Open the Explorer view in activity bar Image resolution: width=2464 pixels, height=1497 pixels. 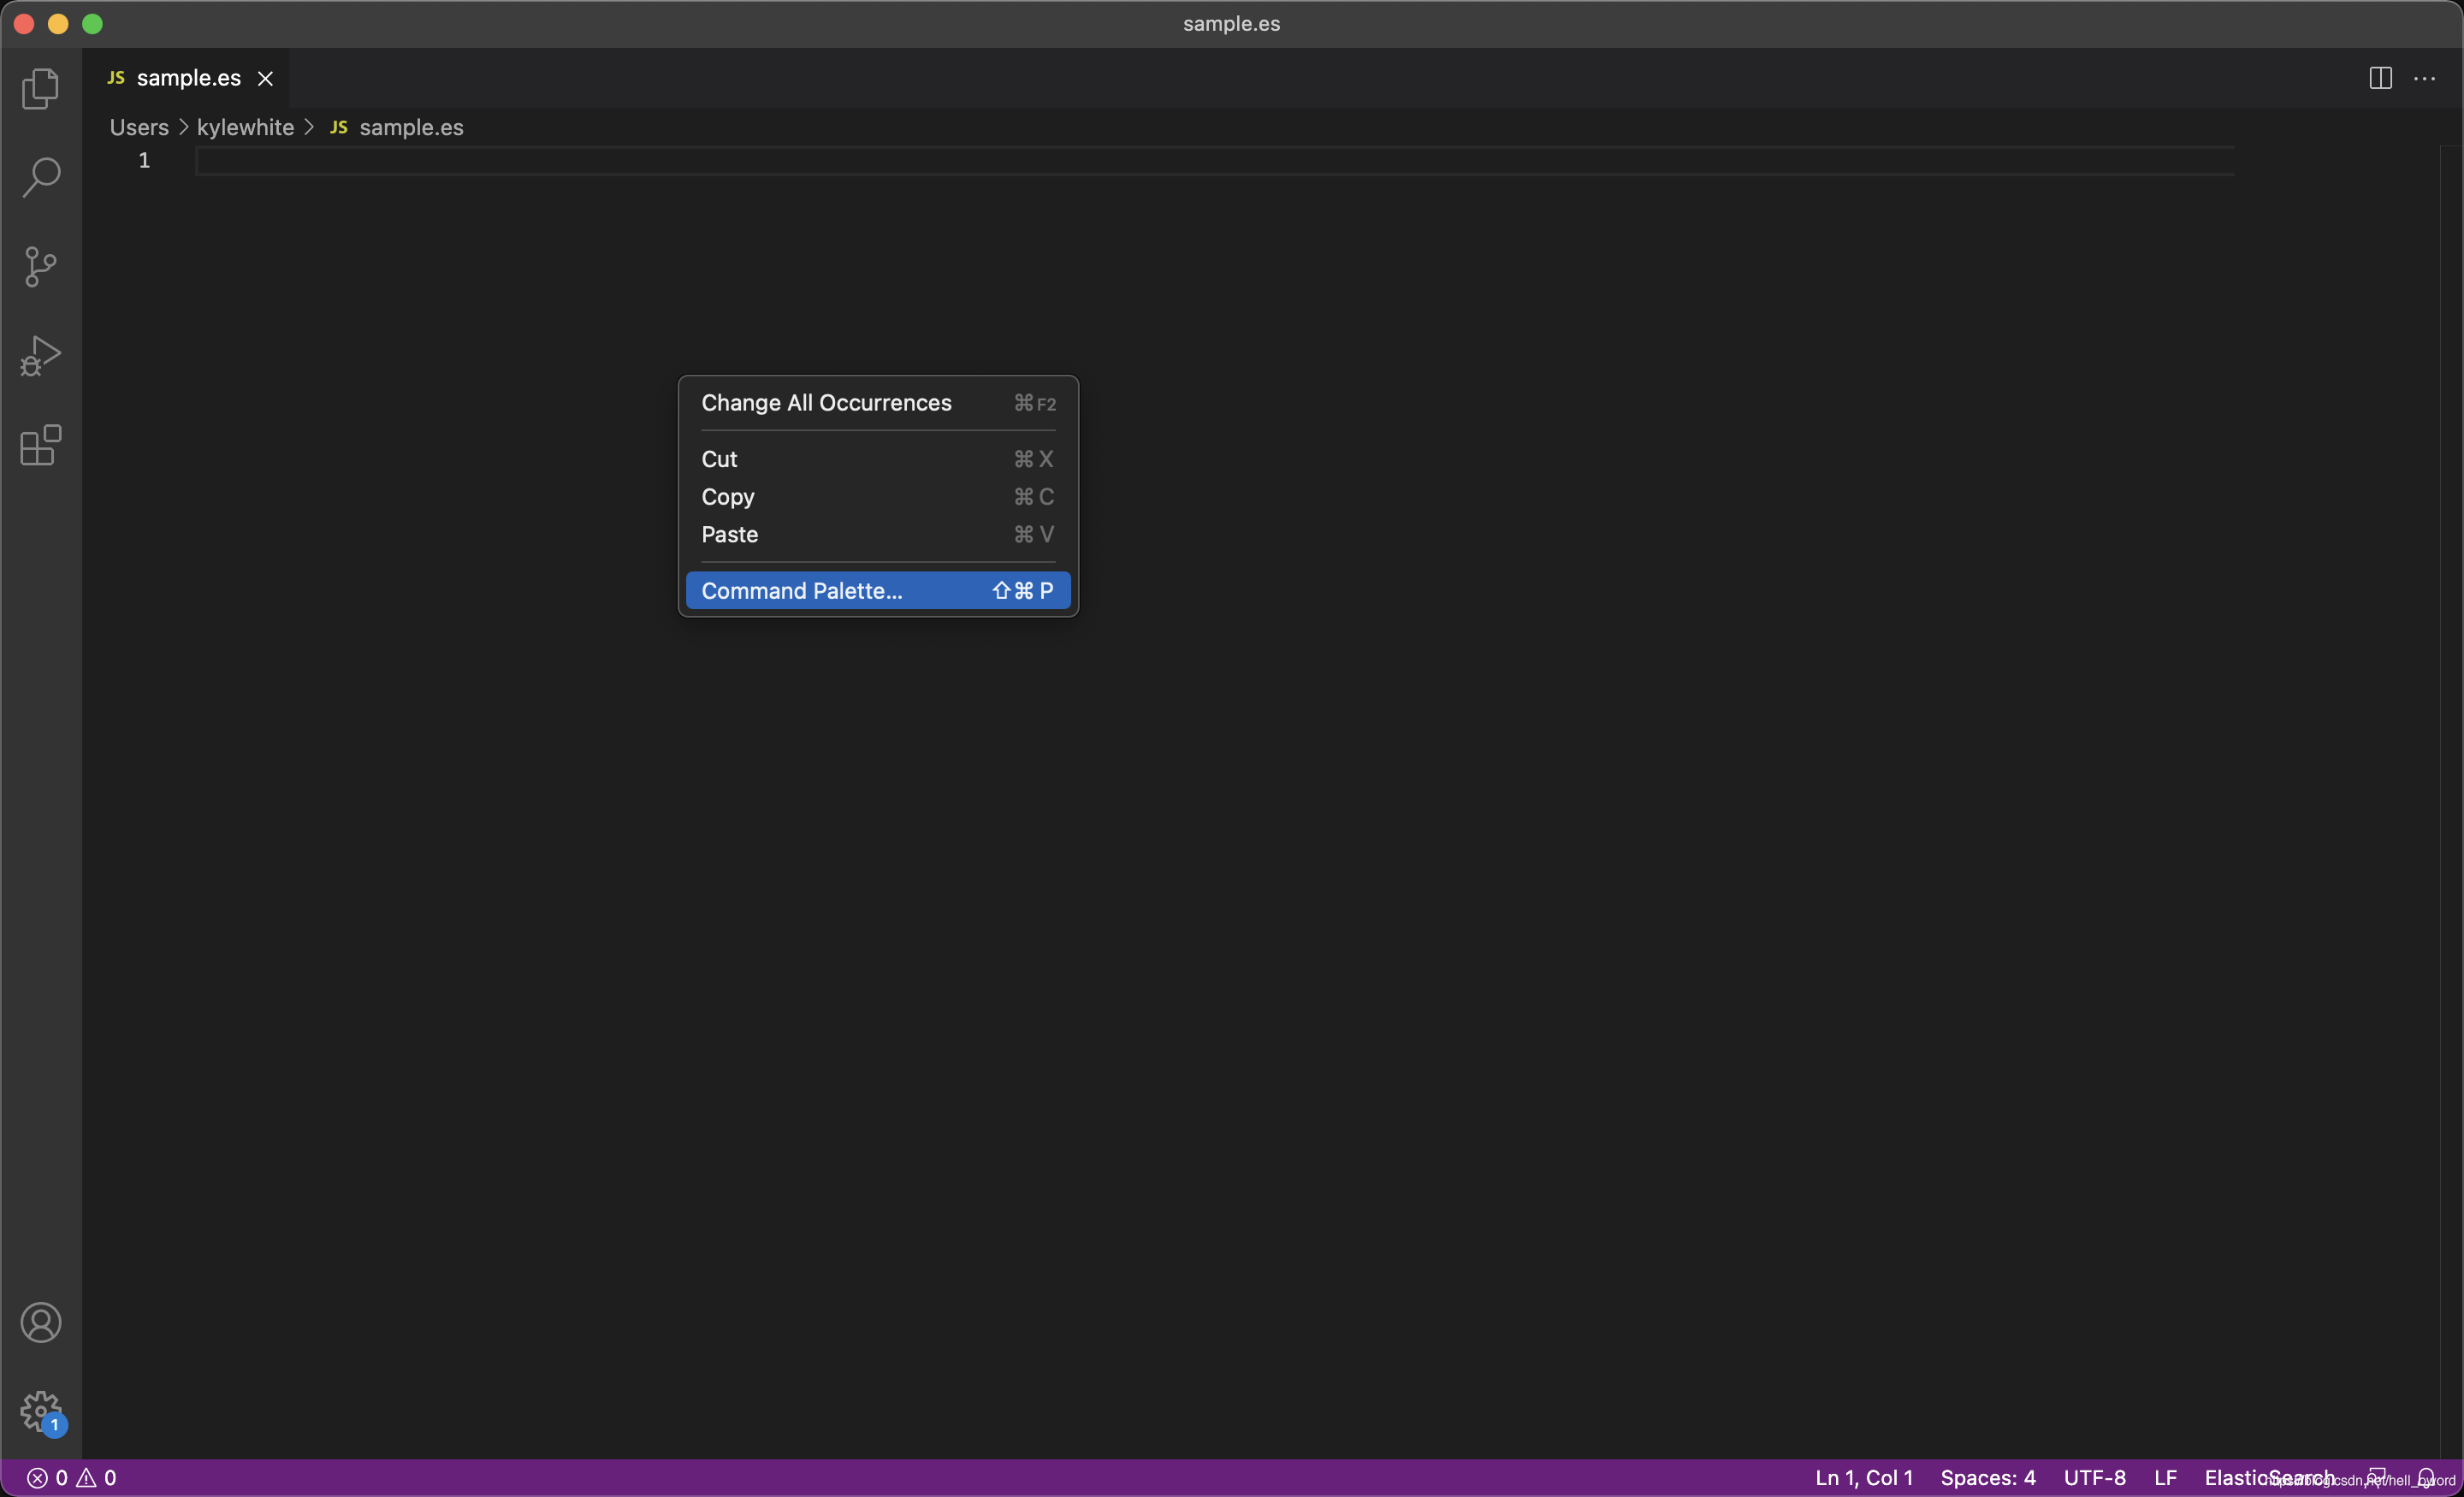click(x=41, y=88)
